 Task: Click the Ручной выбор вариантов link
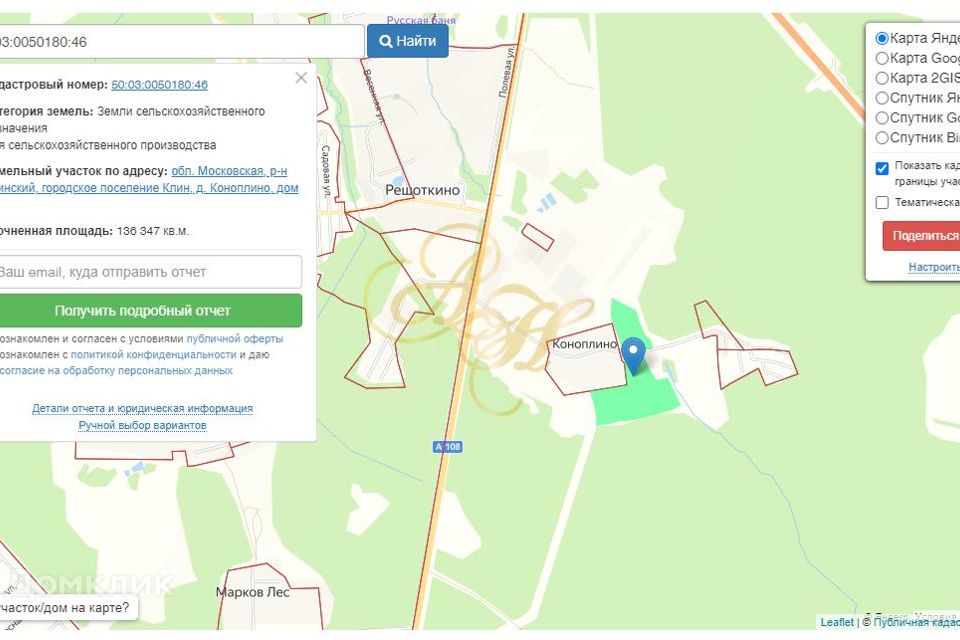[142, 425]
